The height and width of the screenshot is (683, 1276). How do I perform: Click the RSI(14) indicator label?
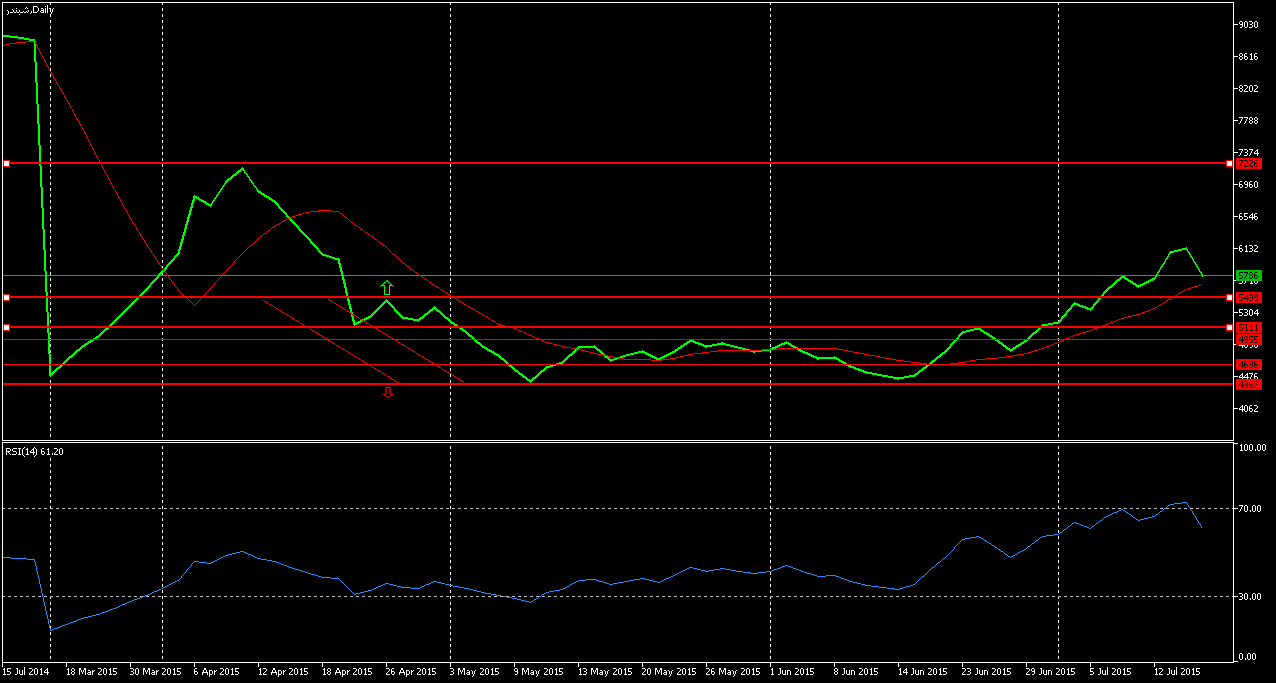[35, 452]
